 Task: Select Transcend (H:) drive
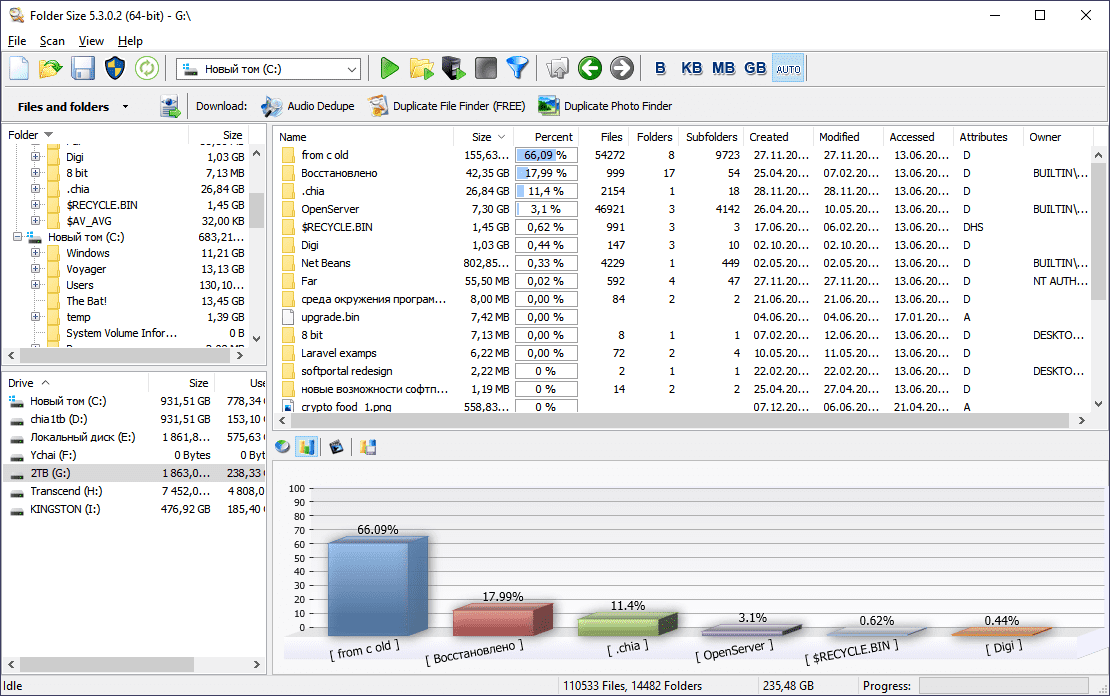(x=135, y=491)
